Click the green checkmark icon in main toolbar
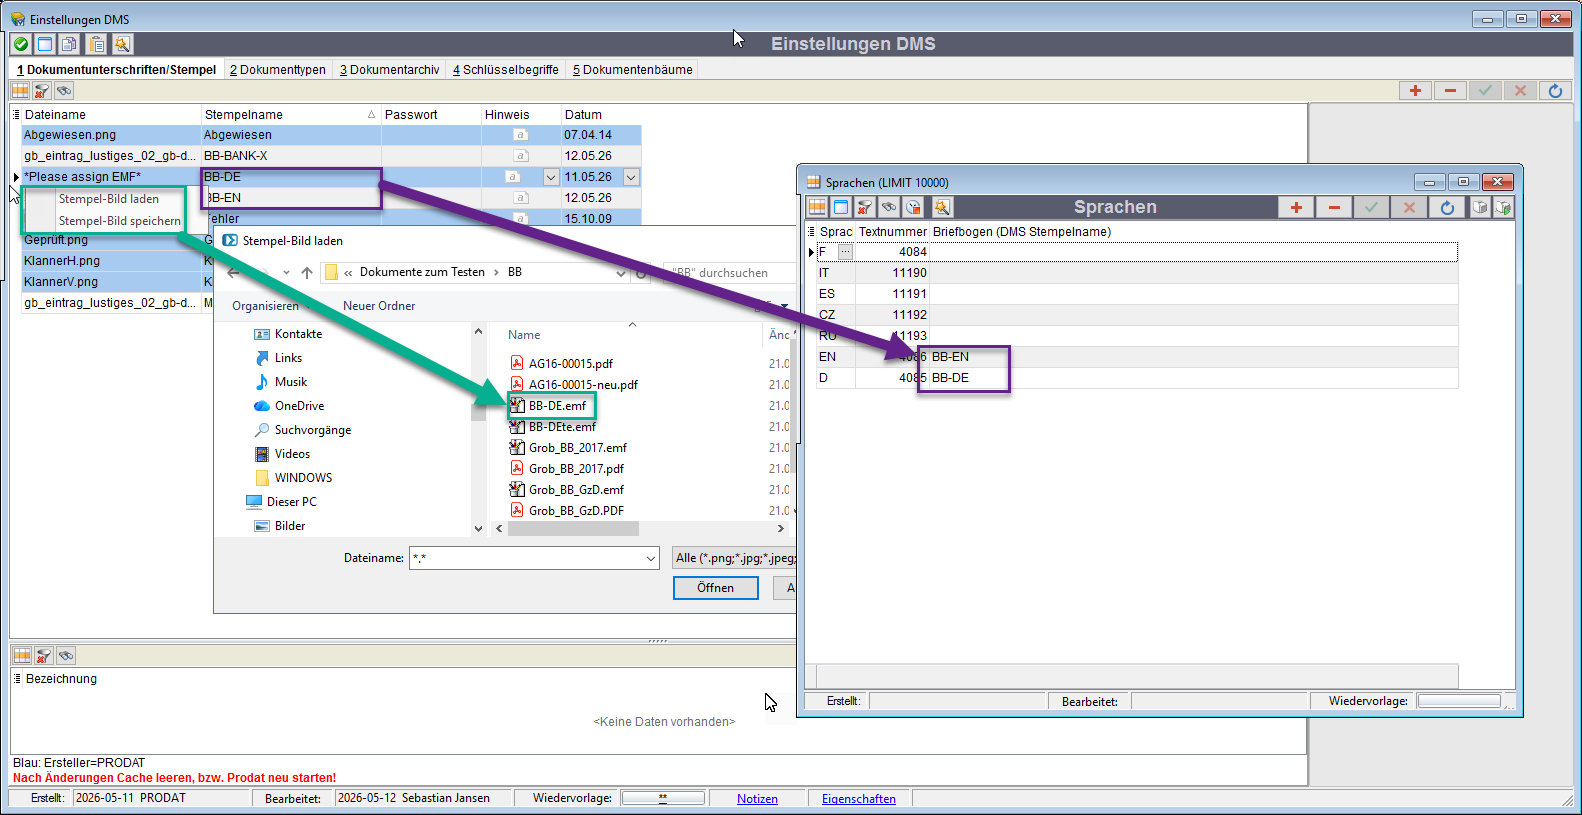Screen dimensions: 1582x815 [20, 44]
